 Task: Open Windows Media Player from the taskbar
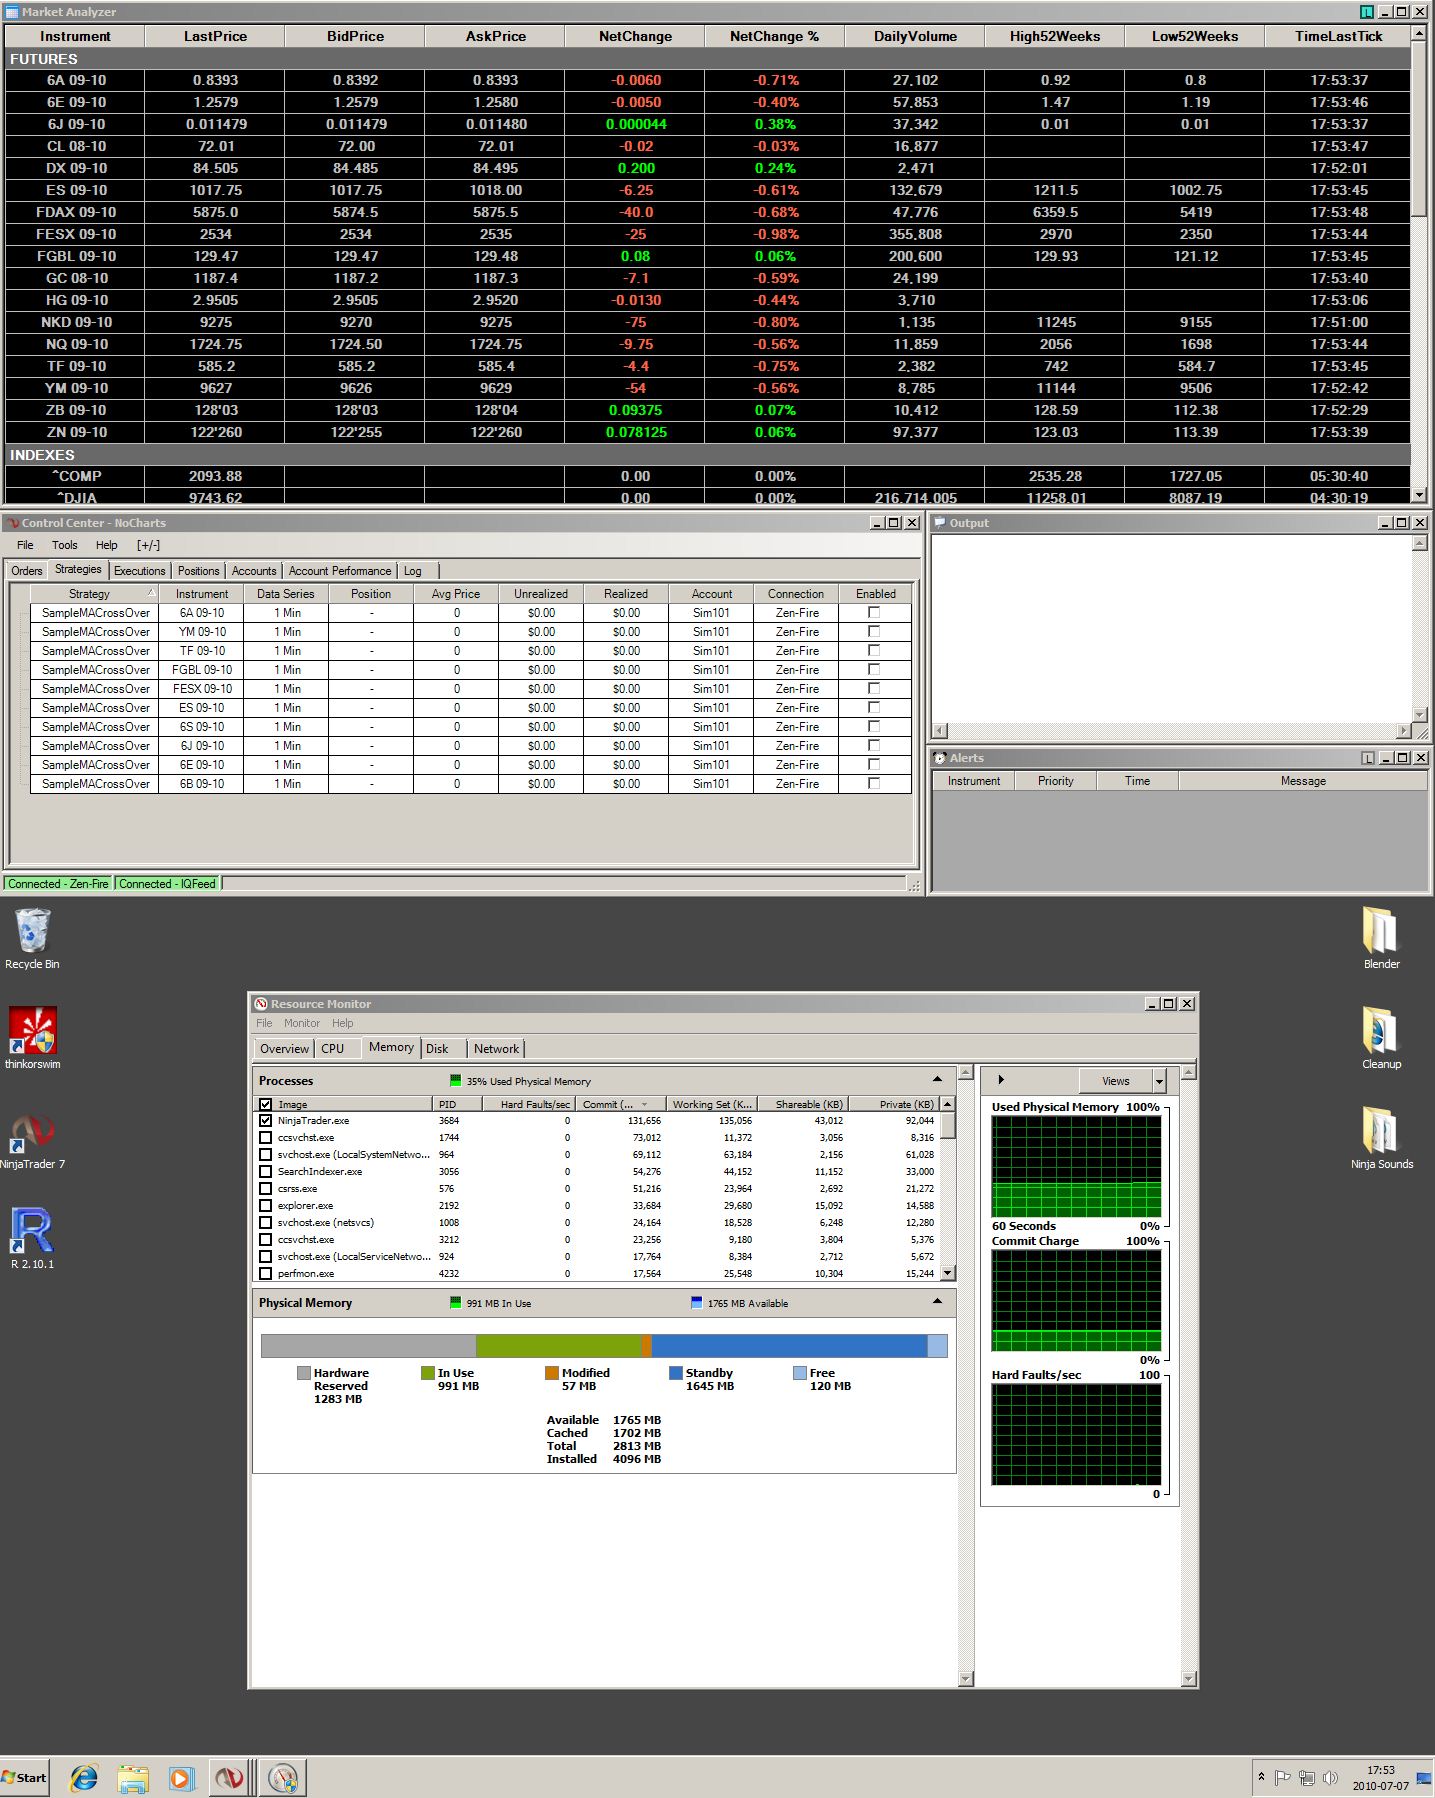pos(181,1778)
